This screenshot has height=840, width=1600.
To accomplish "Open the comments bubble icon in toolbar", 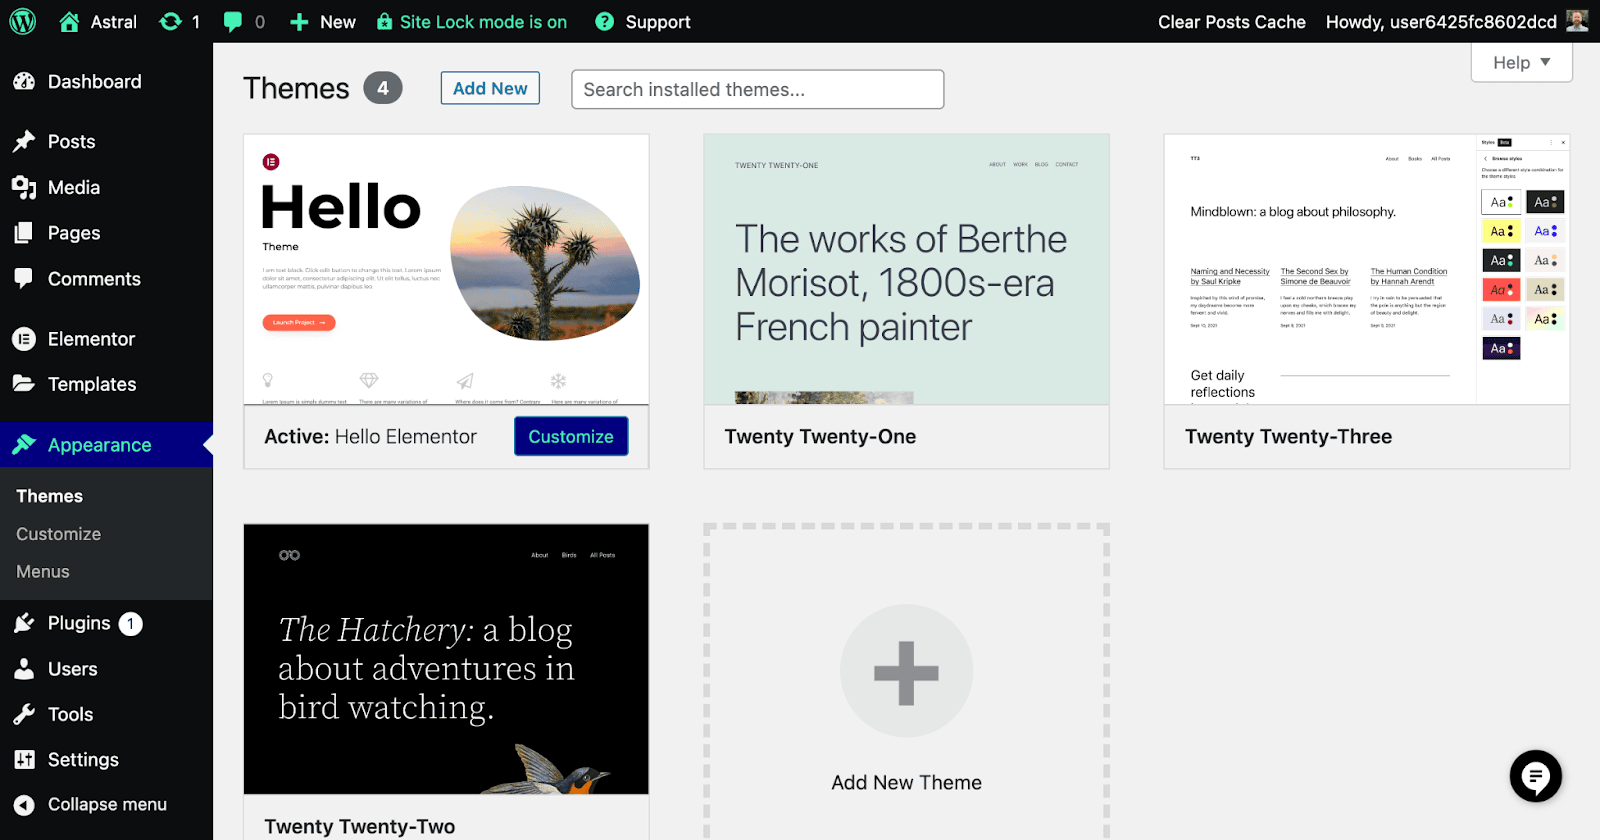I will click(x=233, y=22).
